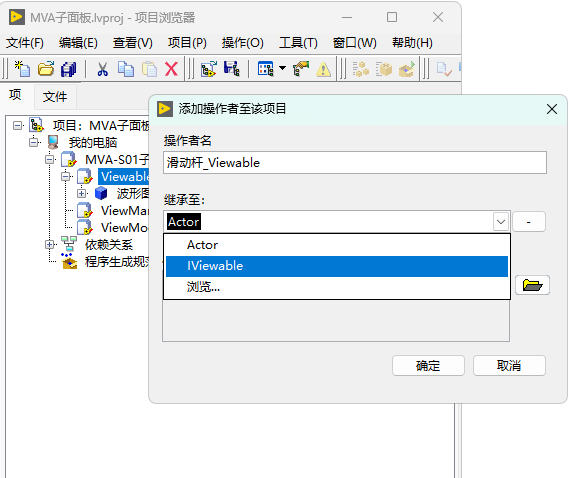Image resolution: width=572 pixels, height=478 pixels.
Task: Click the folder browse button in dialog
Action: (532, 285)
